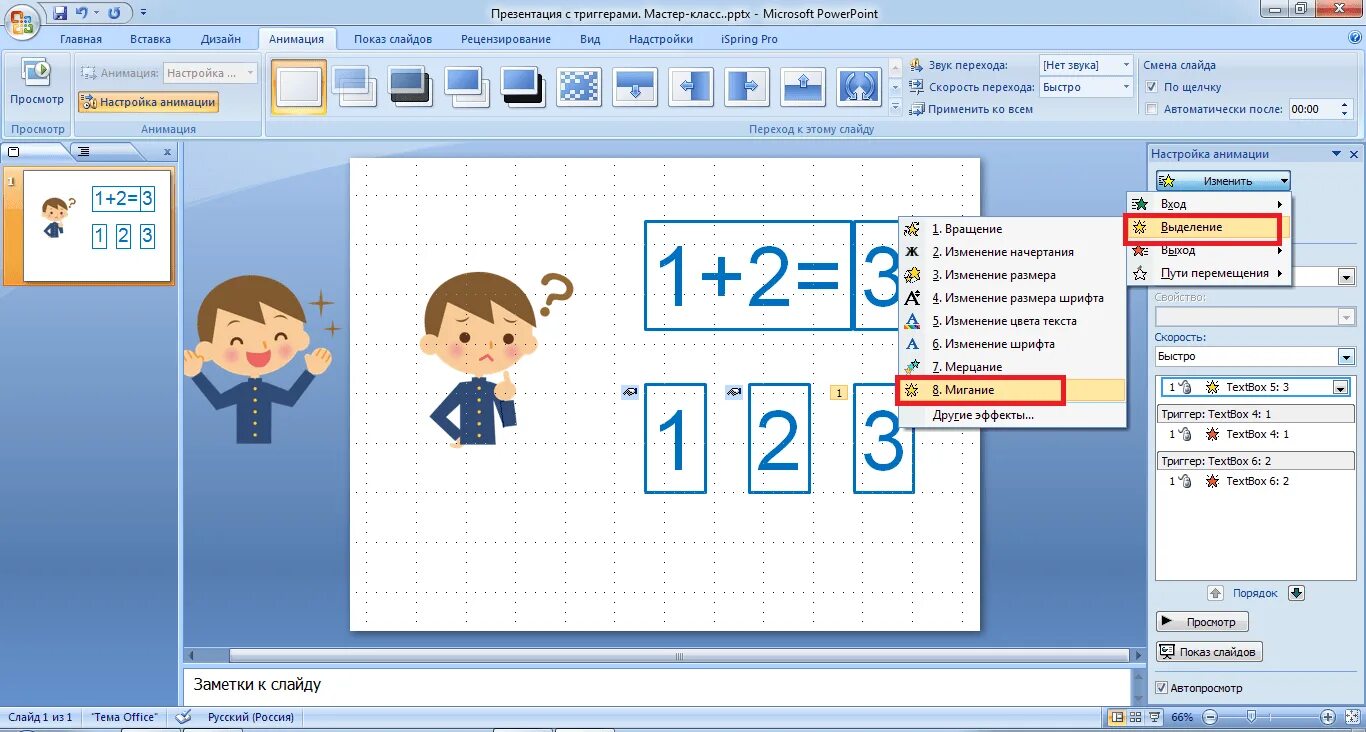Image resolution: width=1366 pixels, height=732 pixels.
Task: Click Настройка анимации button
Action: (x=148, y=102)
